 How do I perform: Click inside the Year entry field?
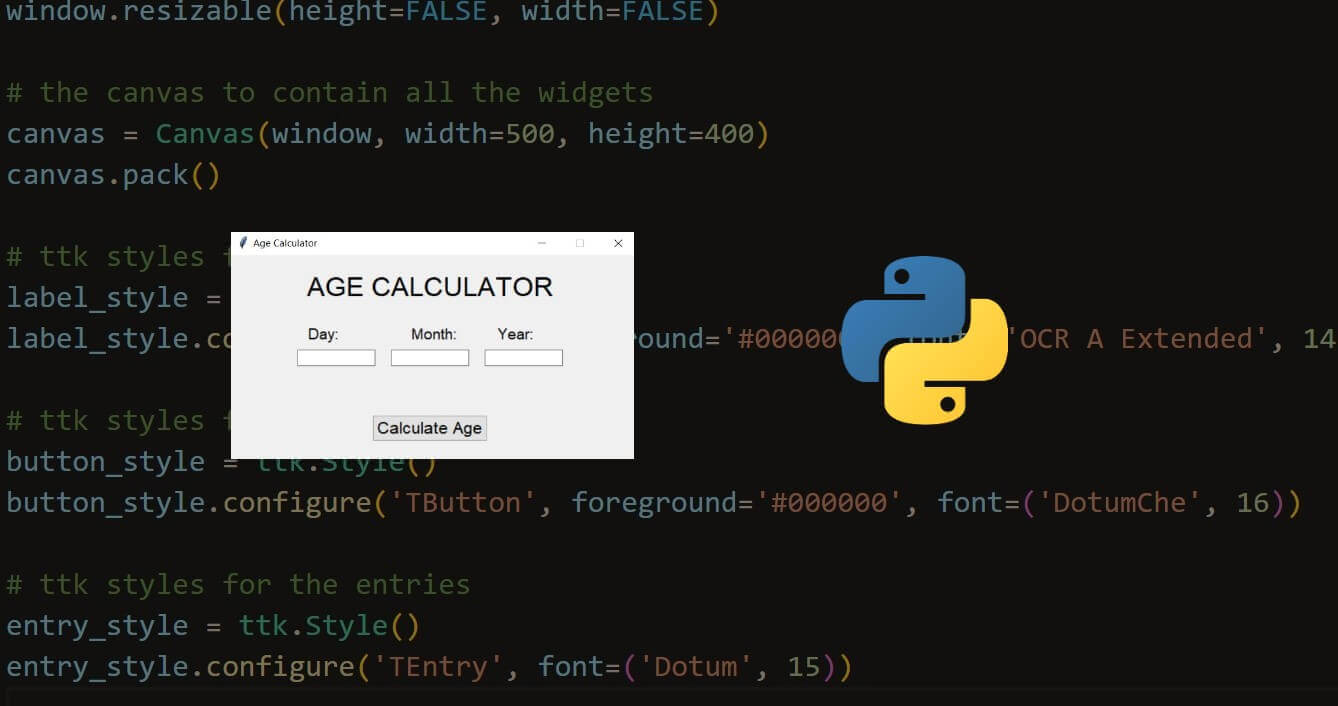tap(523, 357)
